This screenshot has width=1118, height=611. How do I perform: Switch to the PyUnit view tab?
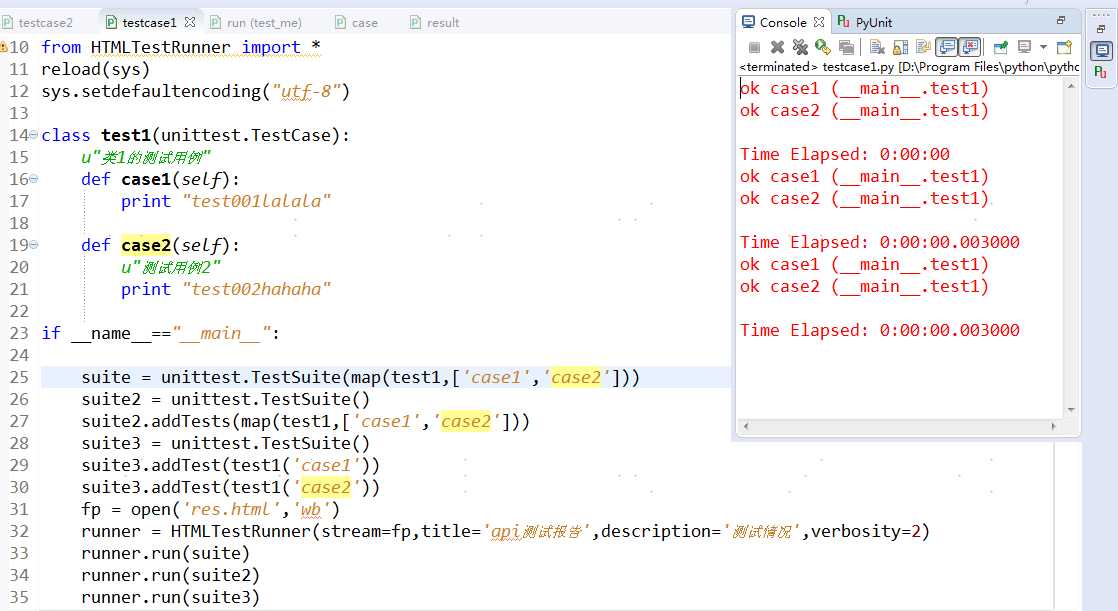tap(865, 22)
